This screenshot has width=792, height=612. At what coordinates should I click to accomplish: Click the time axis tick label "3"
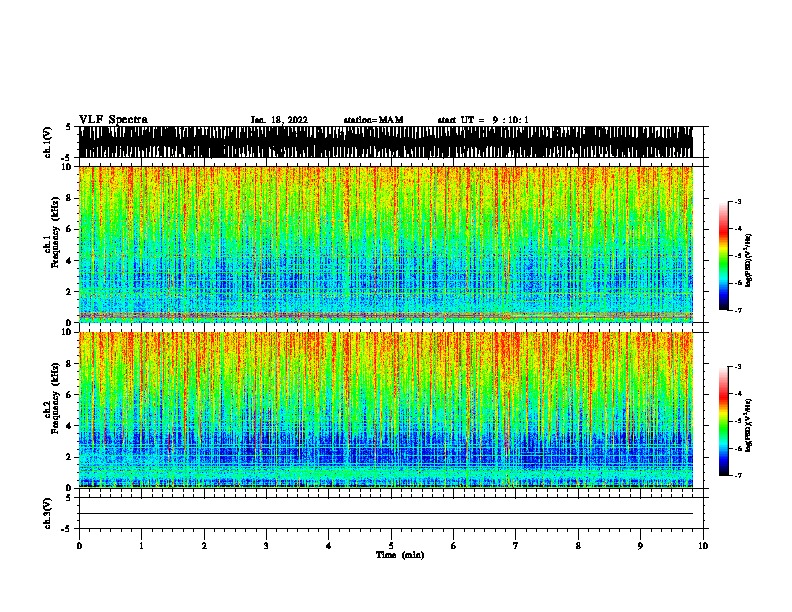(266, 546)
